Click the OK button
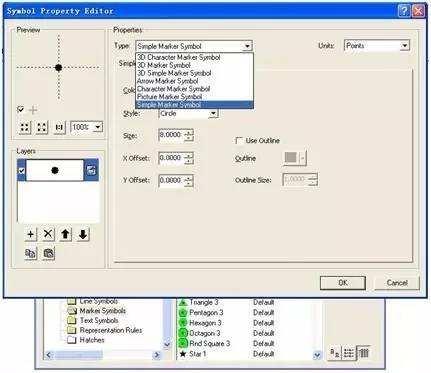 click(x=343, y=283)
